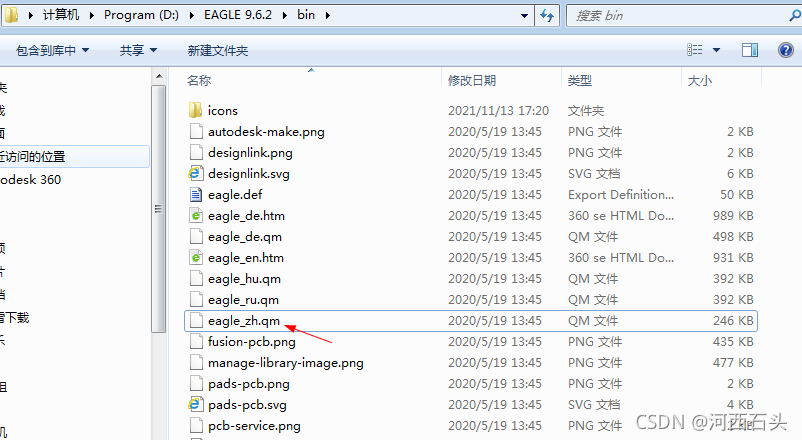Sort by the 名称 column header
Screen dimensions: 802x440
point(199,80)
